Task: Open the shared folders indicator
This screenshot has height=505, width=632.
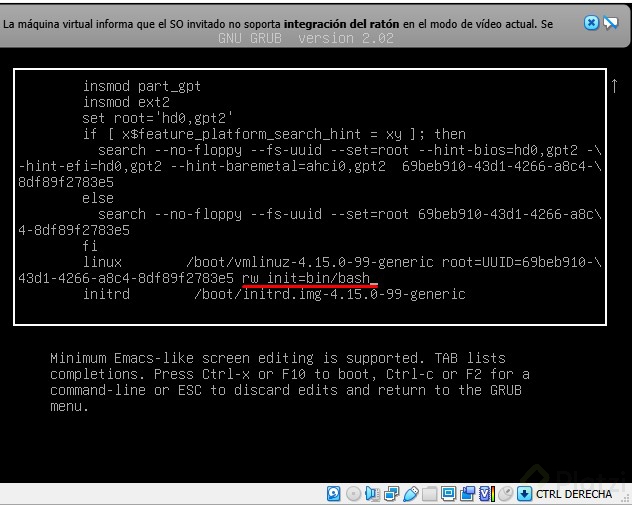Action: tap(429, 494)
